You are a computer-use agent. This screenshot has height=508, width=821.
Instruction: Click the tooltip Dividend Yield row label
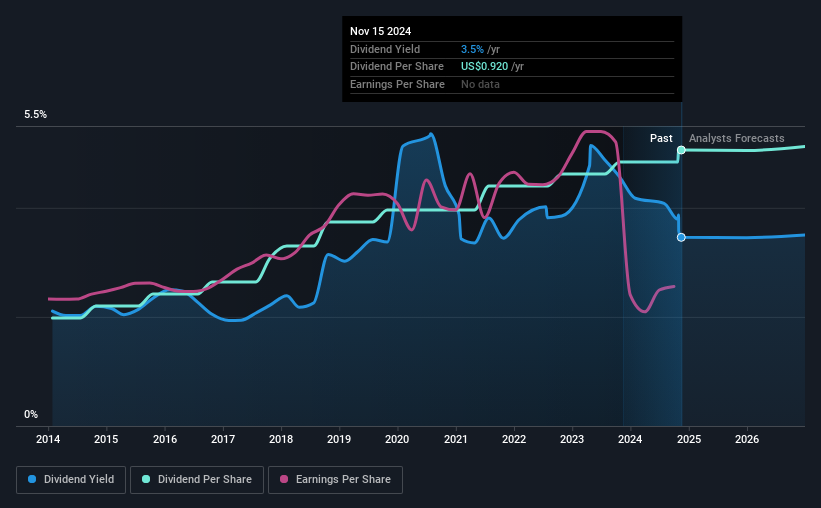point(385,49)
